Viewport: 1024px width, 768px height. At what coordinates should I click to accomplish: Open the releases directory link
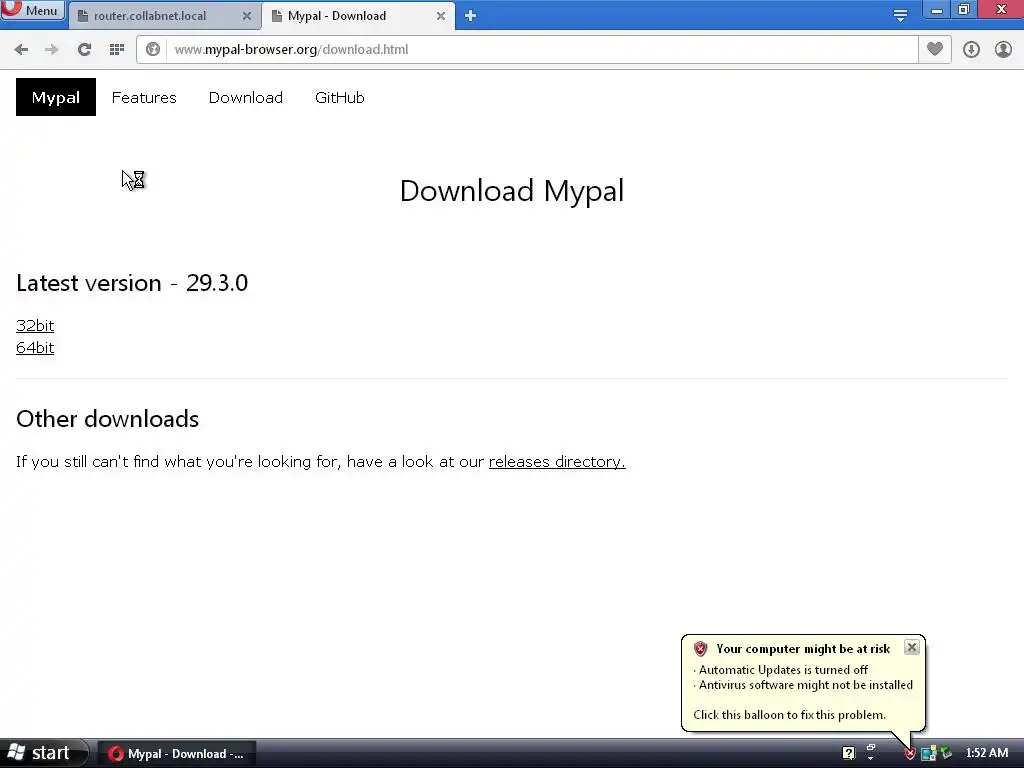tap(557, 462)
